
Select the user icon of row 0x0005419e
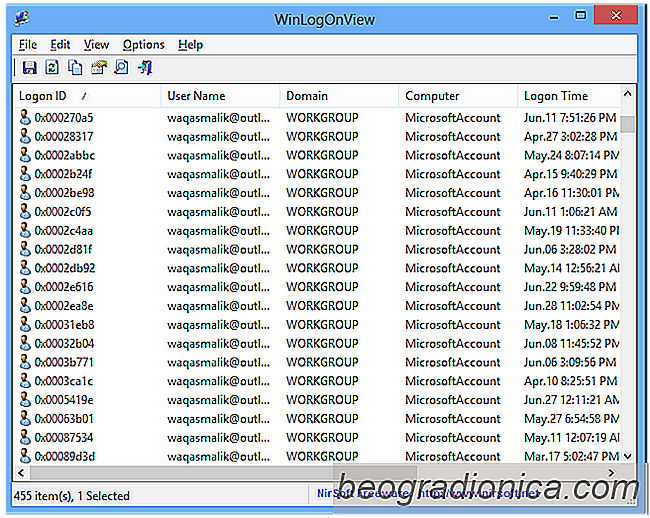tap(25, 400)
